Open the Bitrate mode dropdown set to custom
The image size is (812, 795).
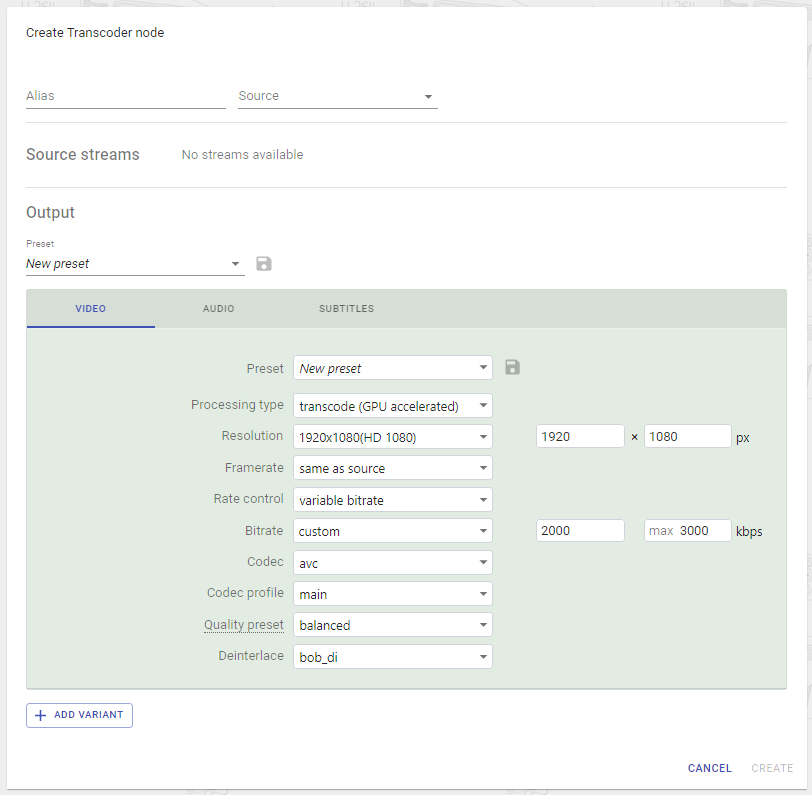(x=392, y=530)
